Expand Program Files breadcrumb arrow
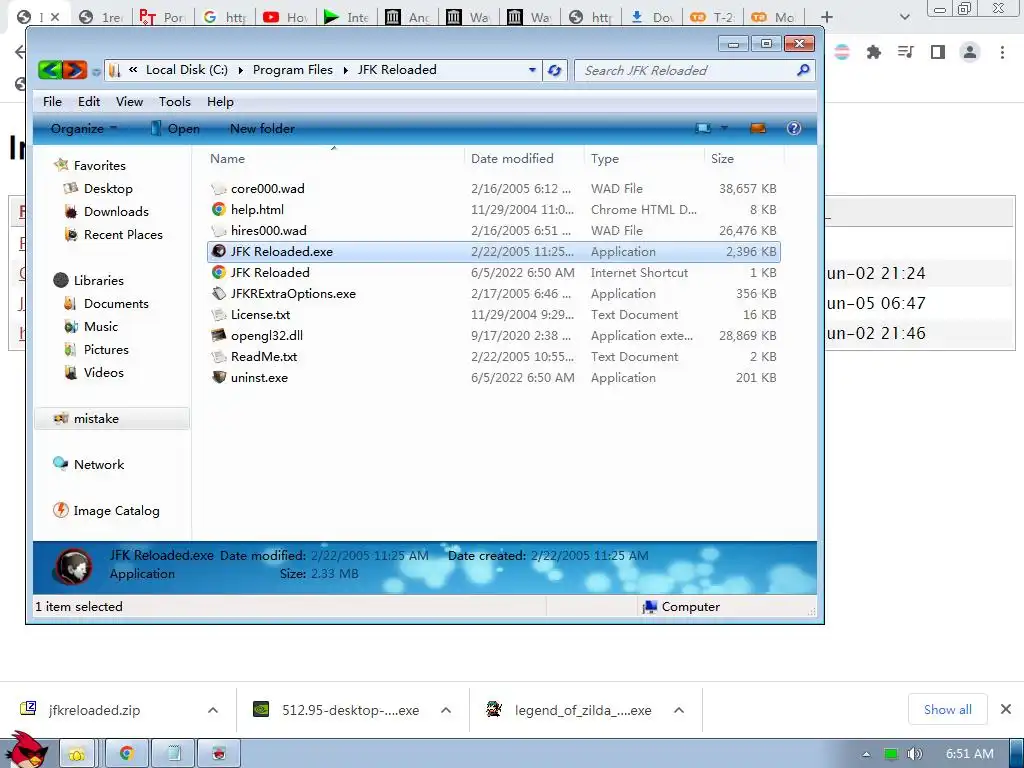The height and width of the screenshot is (768, 1024). click(x=345, y=70)
